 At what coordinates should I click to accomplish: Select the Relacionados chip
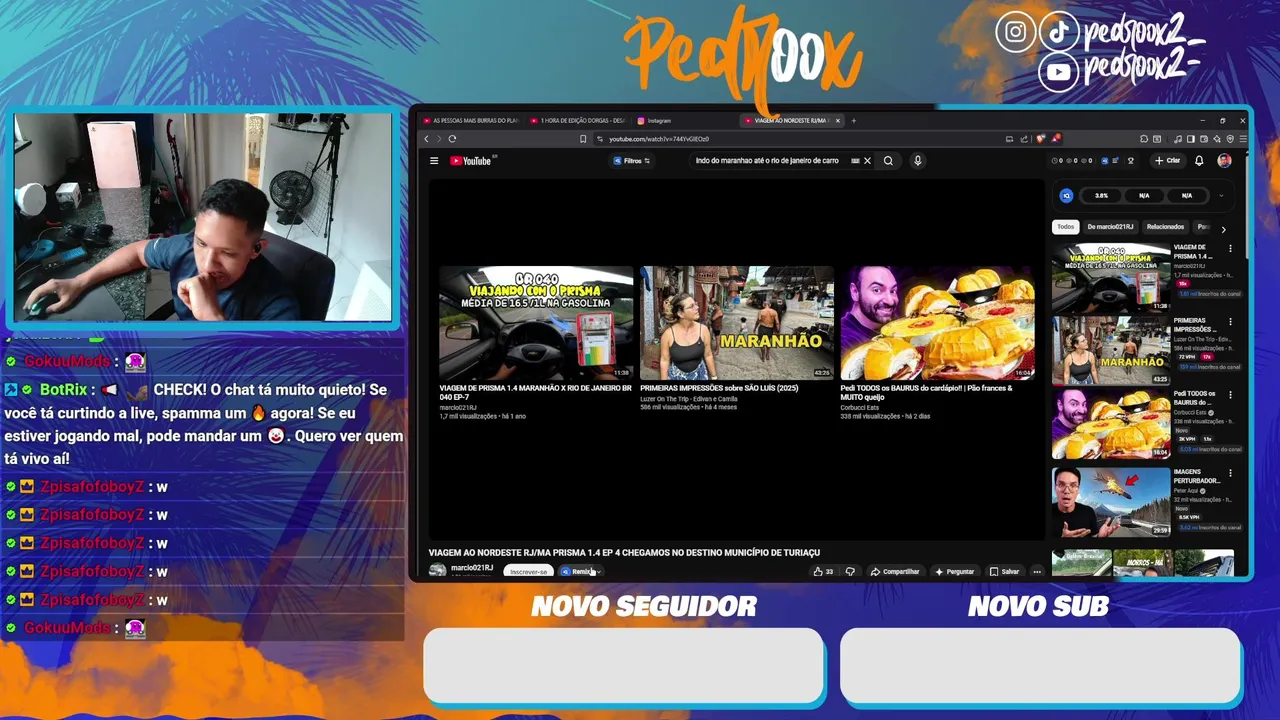click(x=1165, y=227)
